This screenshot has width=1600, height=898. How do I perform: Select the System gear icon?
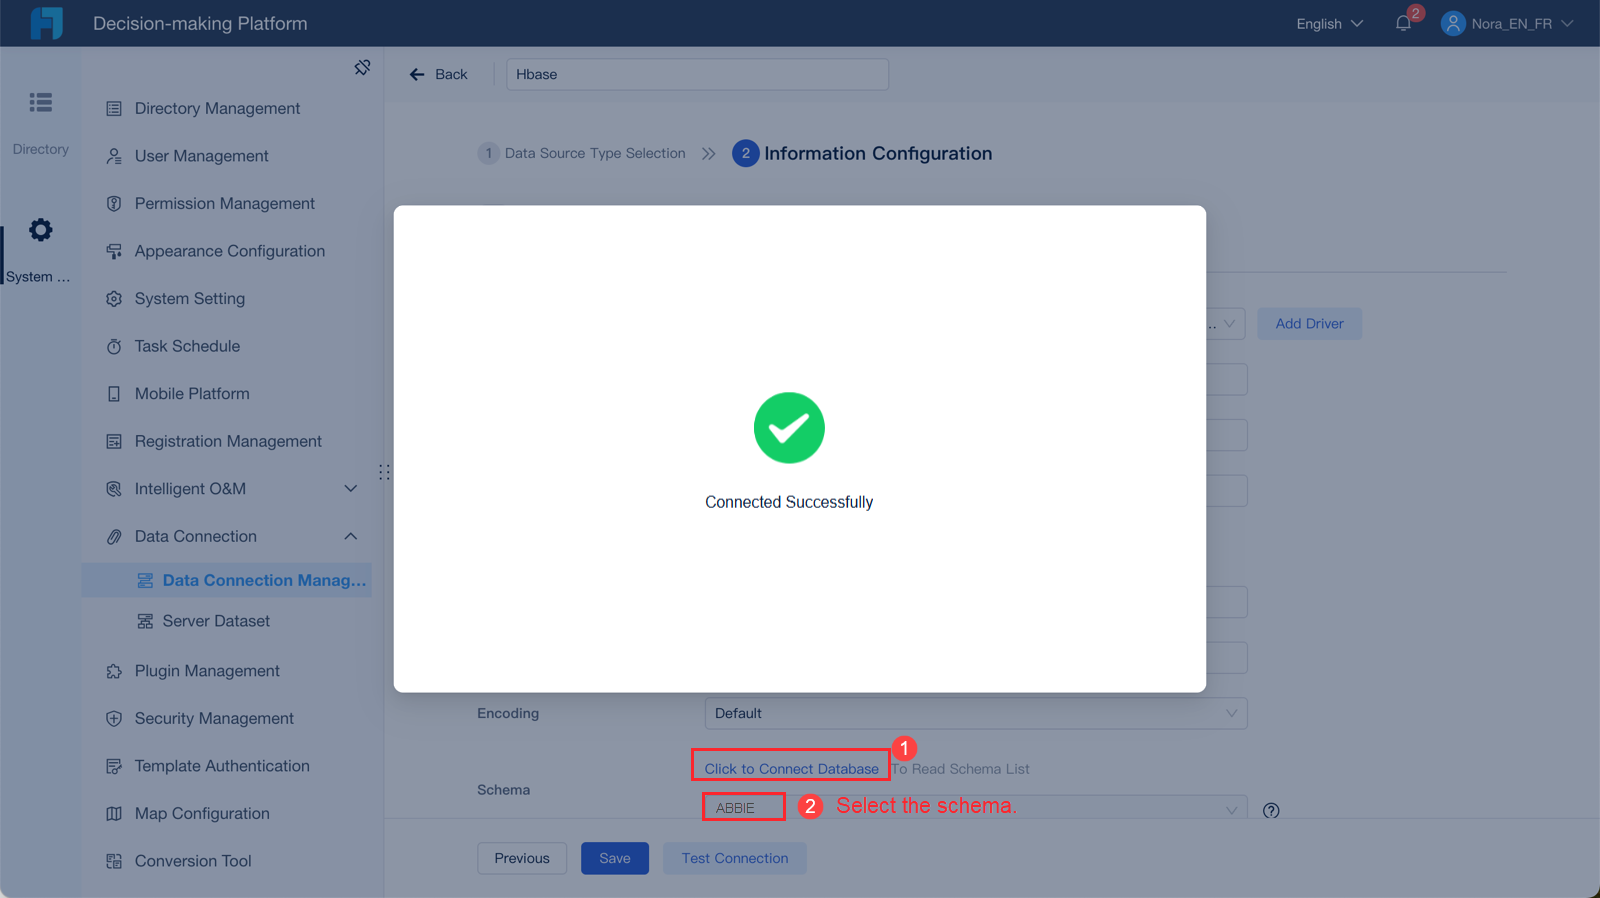[41, 230]
